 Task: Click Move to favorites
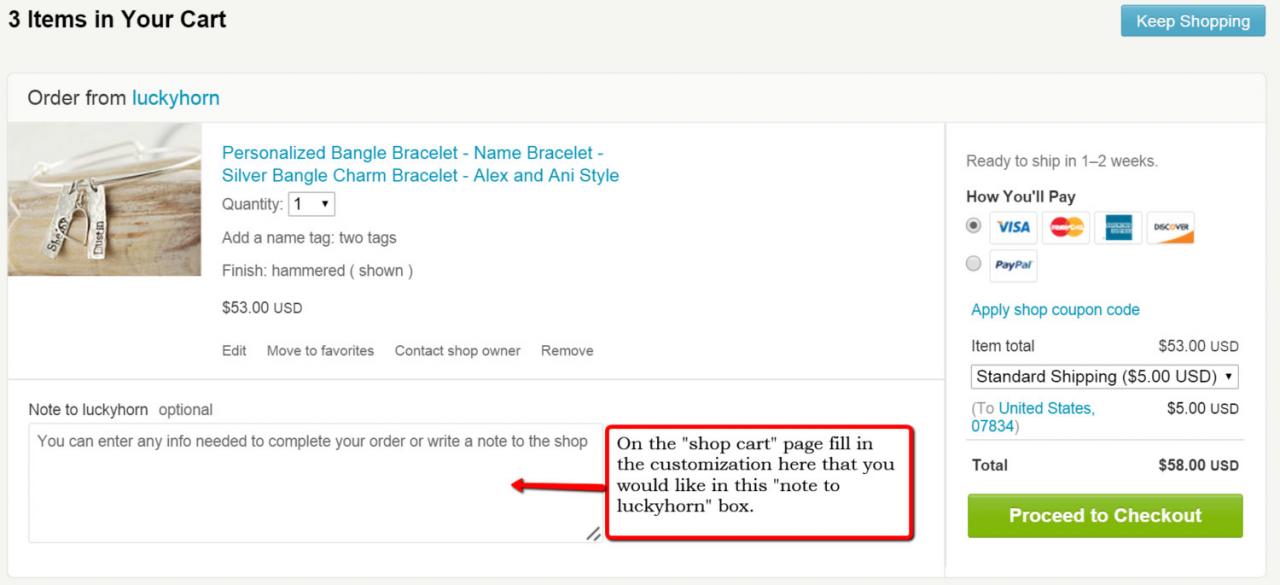click(x=320, y=351)
